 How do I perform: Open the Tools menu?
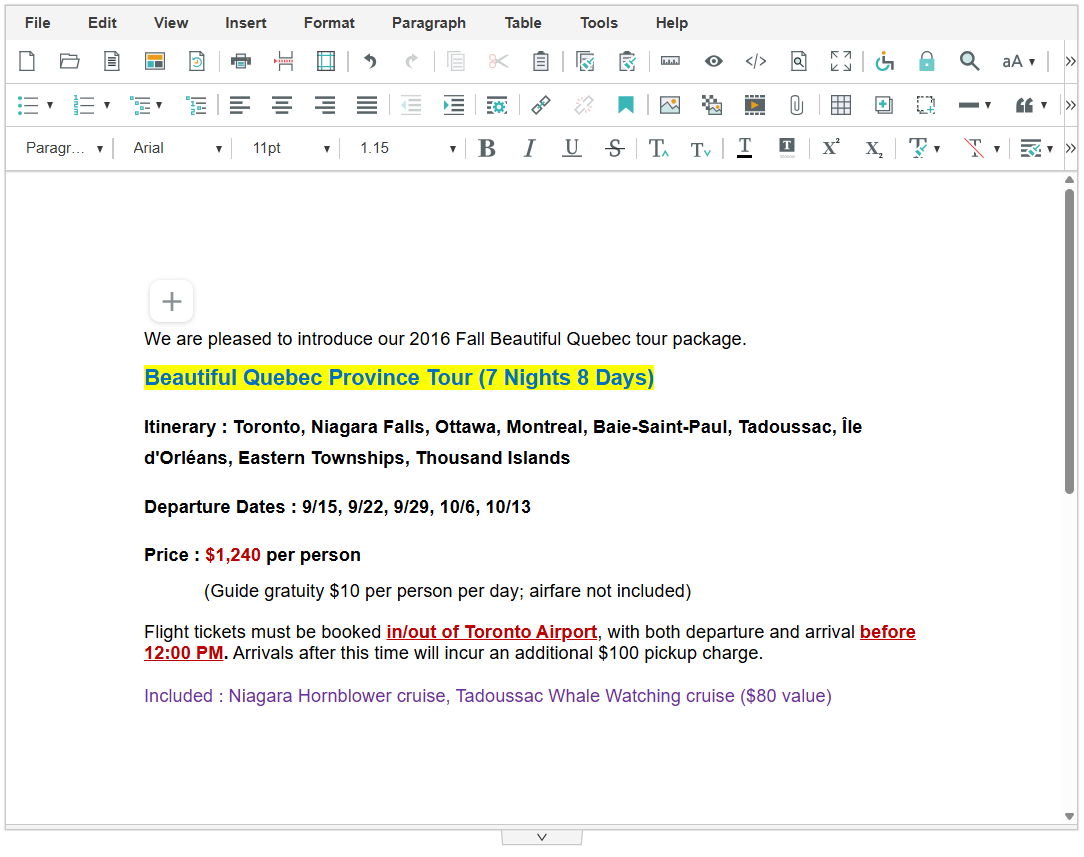point(599,23)
